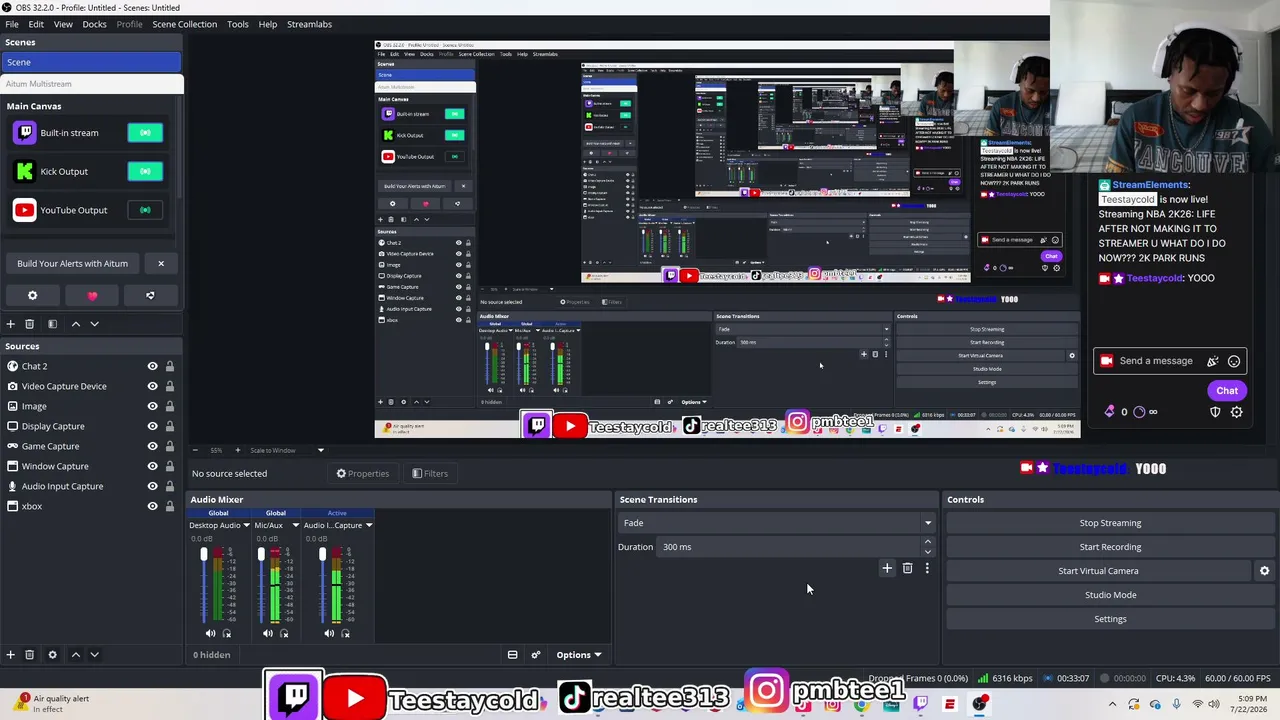Add a new source with plus icon
The height and width of the screenshot is (720, 1280).
10,655
